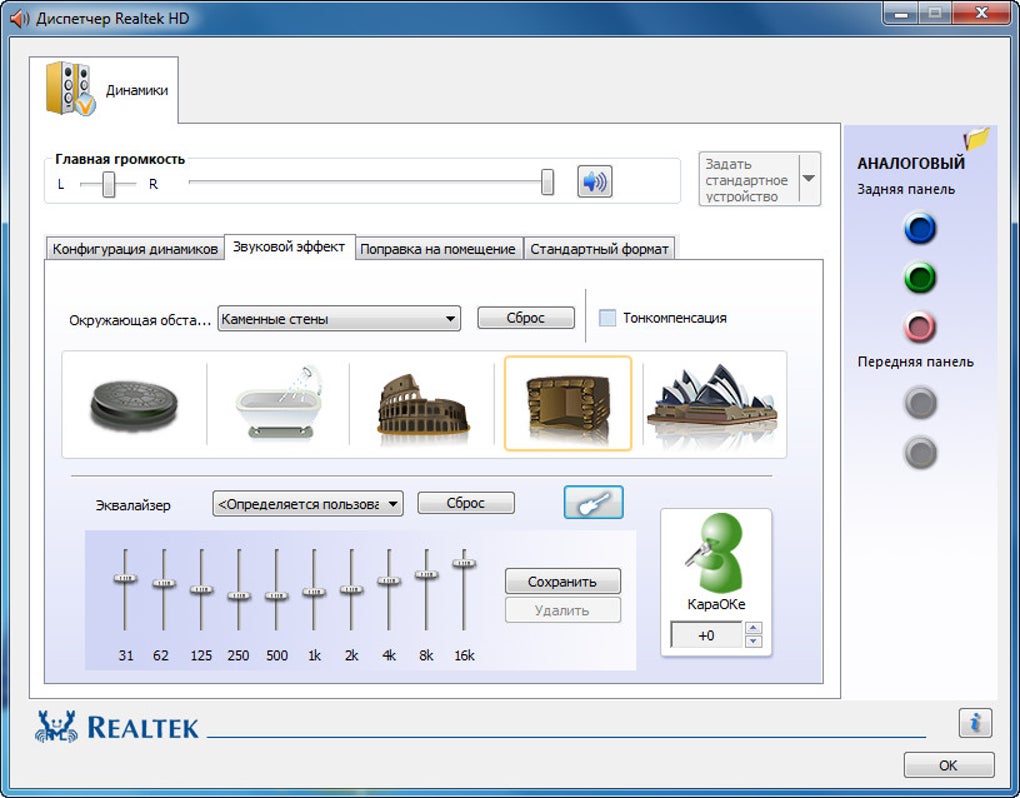This screenshot has height=798, width=1020.
Task: Click the Realtek crab logo
Action: point(56,726)
